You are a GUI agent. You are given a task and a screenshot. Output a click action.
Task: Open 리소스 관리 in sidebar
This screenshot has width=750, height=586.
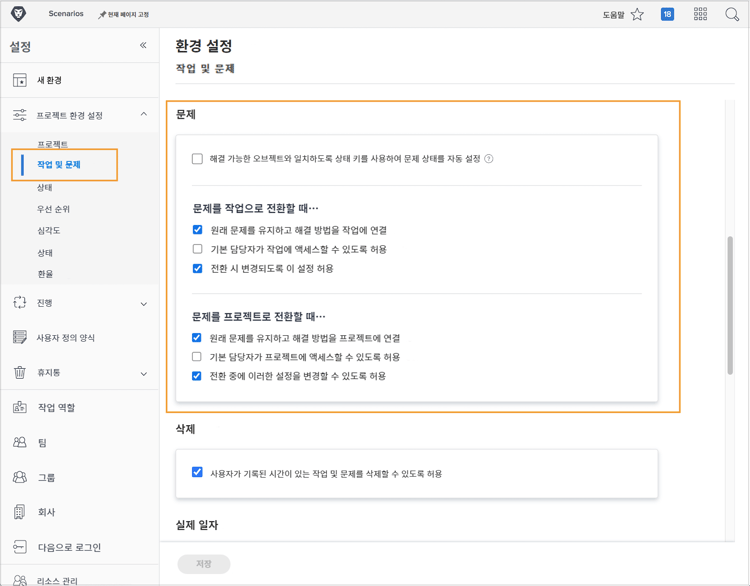pos(57,581)
